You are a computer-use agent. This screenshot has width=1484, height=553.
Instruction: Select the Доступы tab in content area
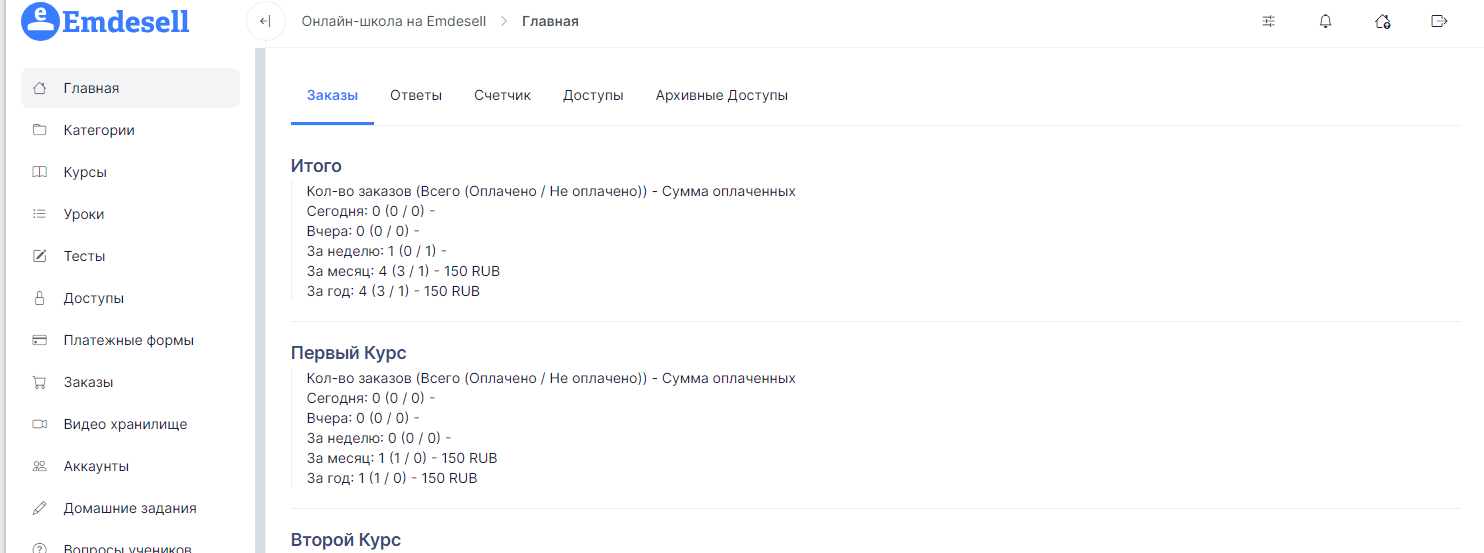click(593, 96)
